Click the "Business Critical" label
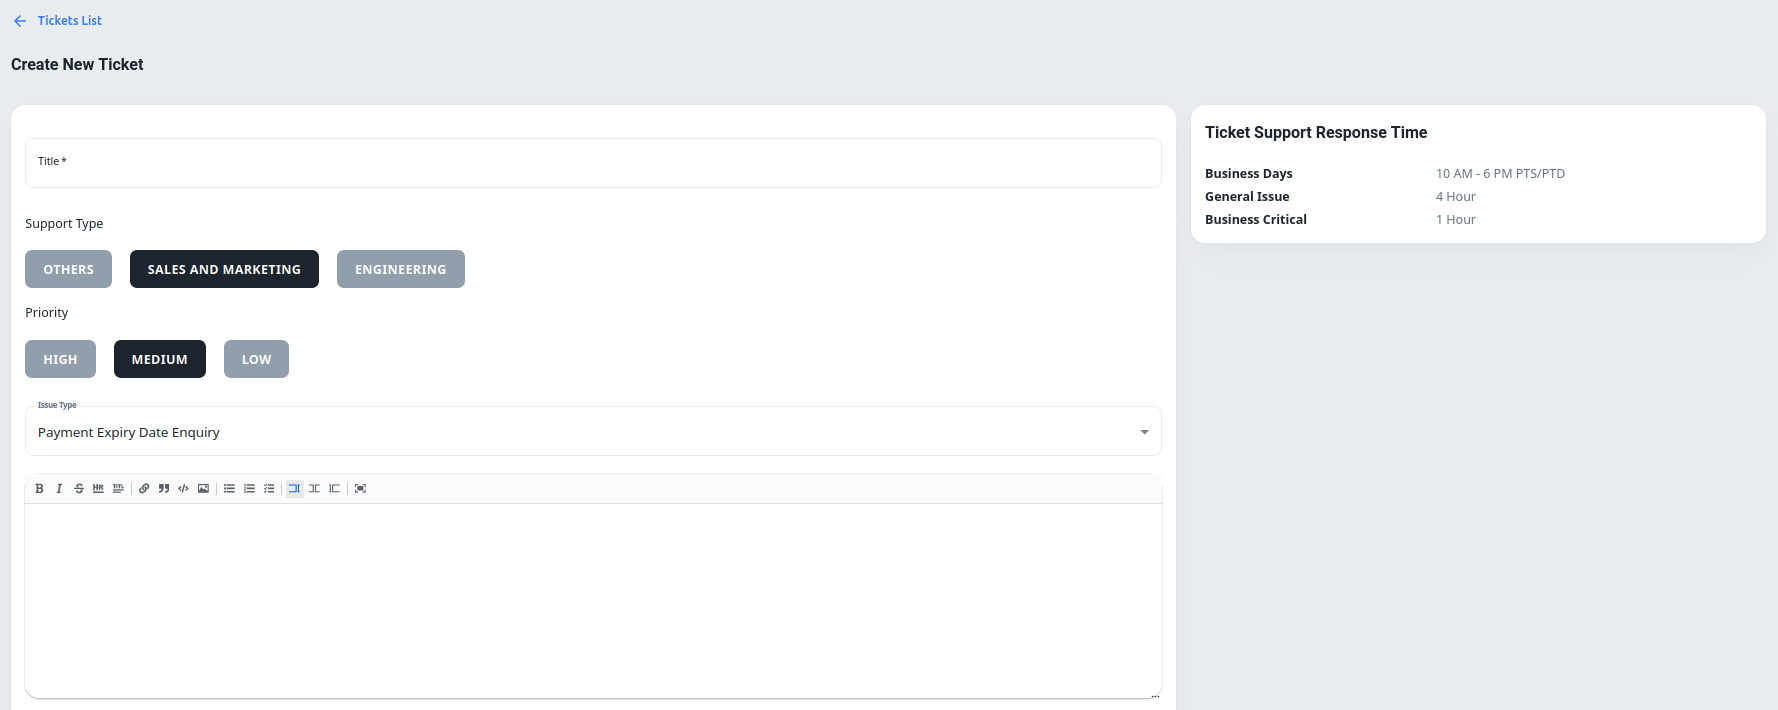 [1256, 220]
